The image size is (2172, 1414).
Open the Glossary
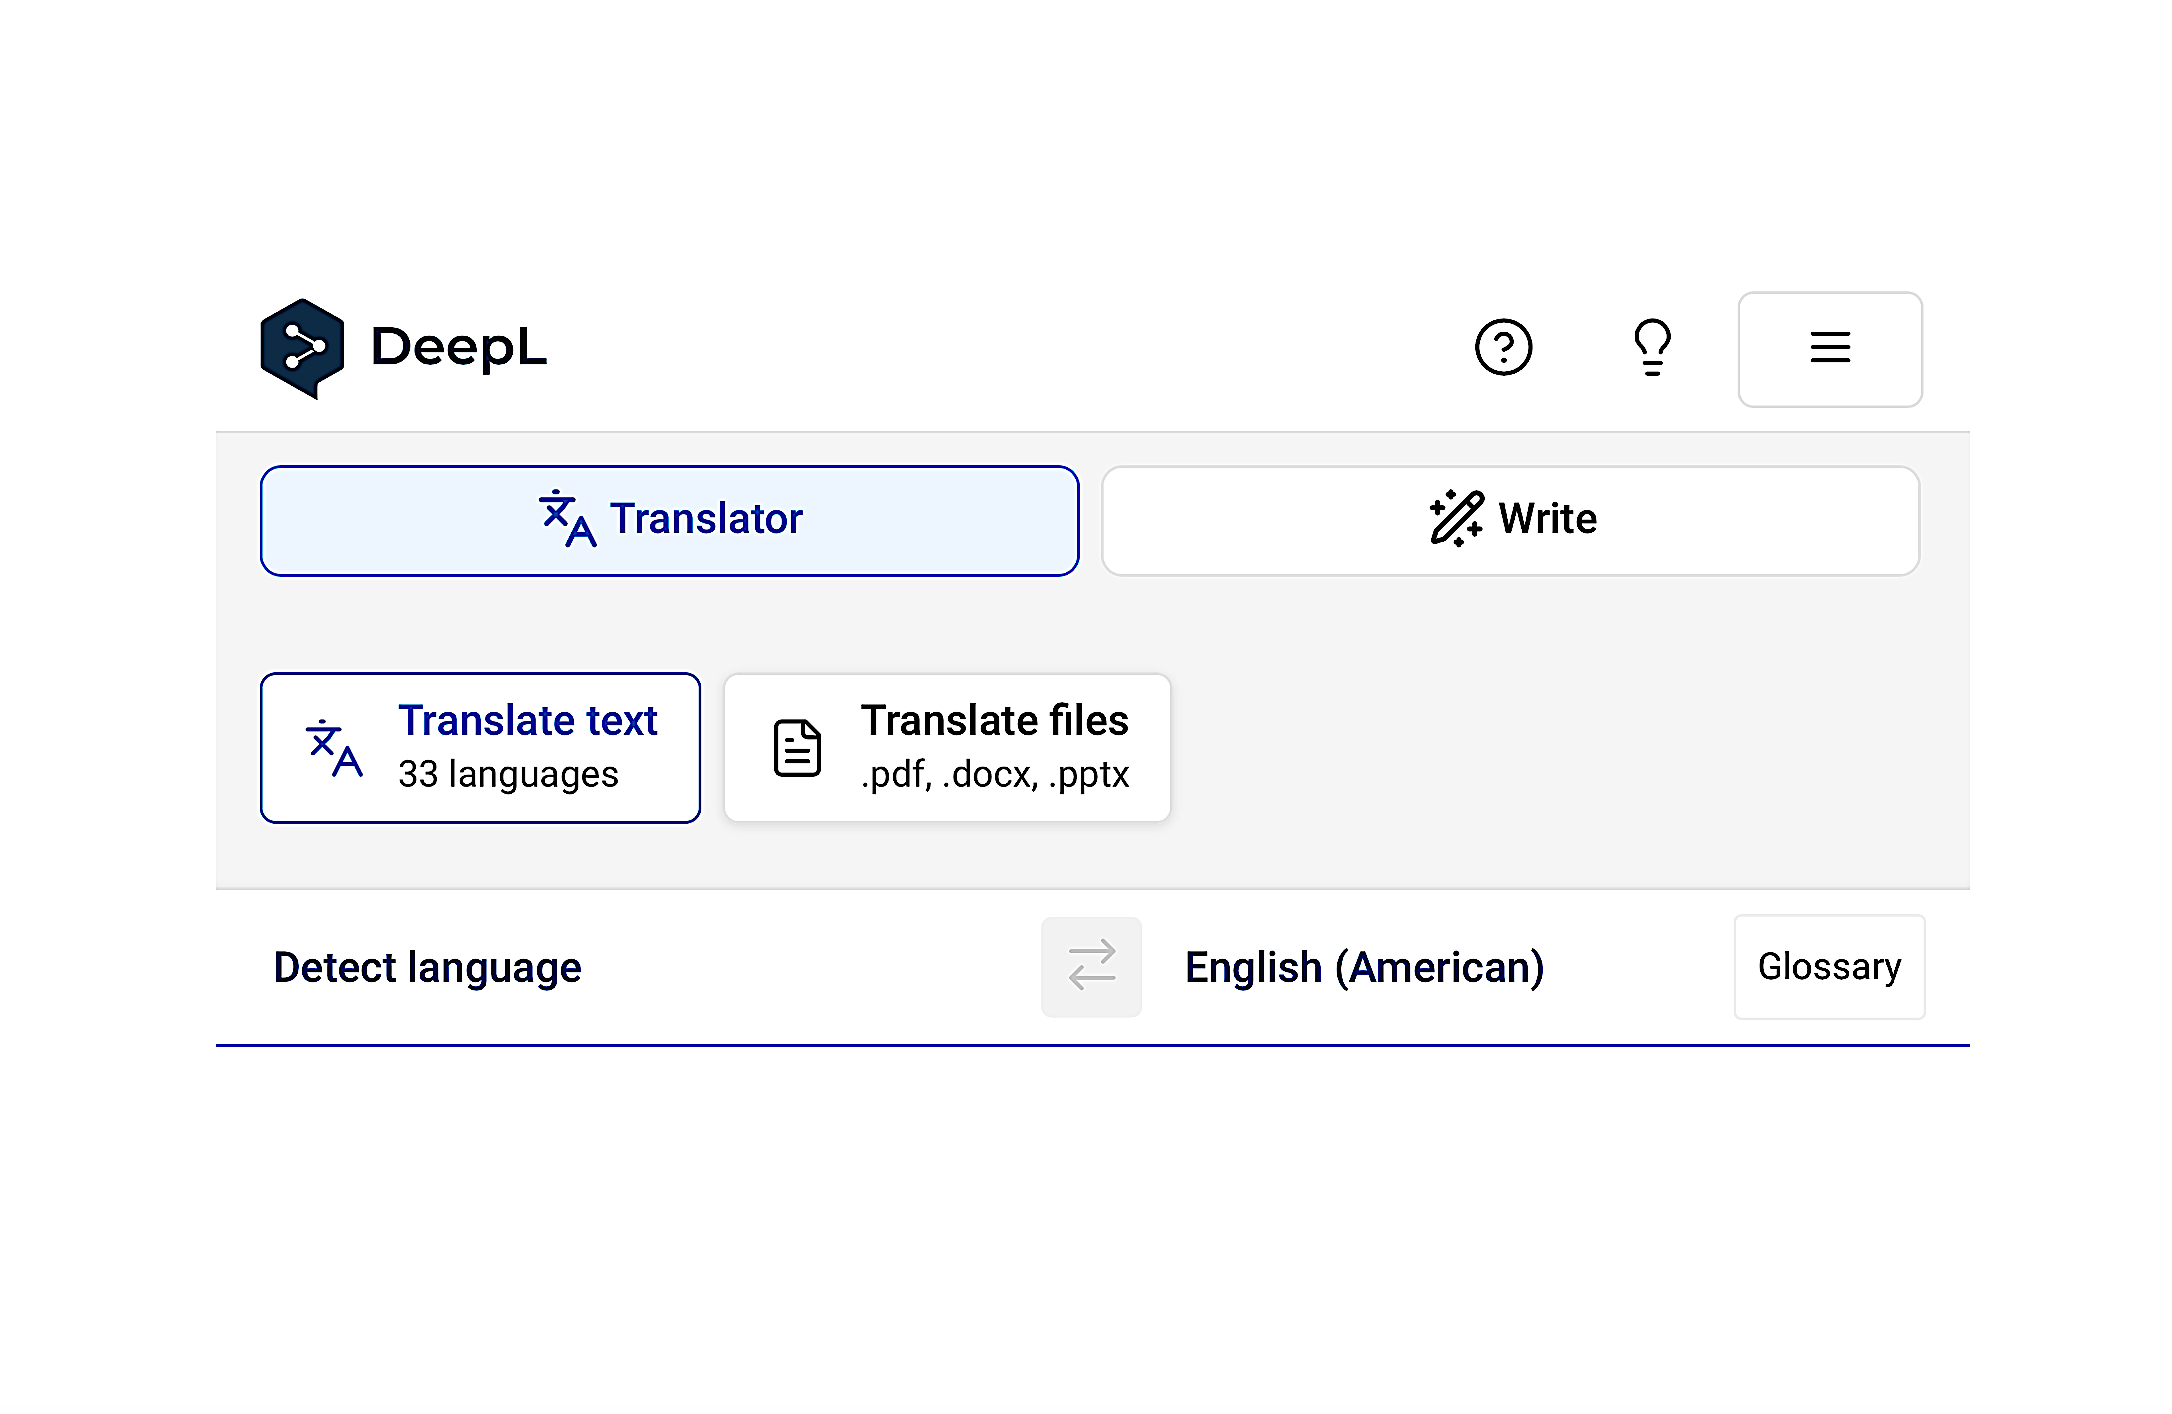(x=1829, y=966)
